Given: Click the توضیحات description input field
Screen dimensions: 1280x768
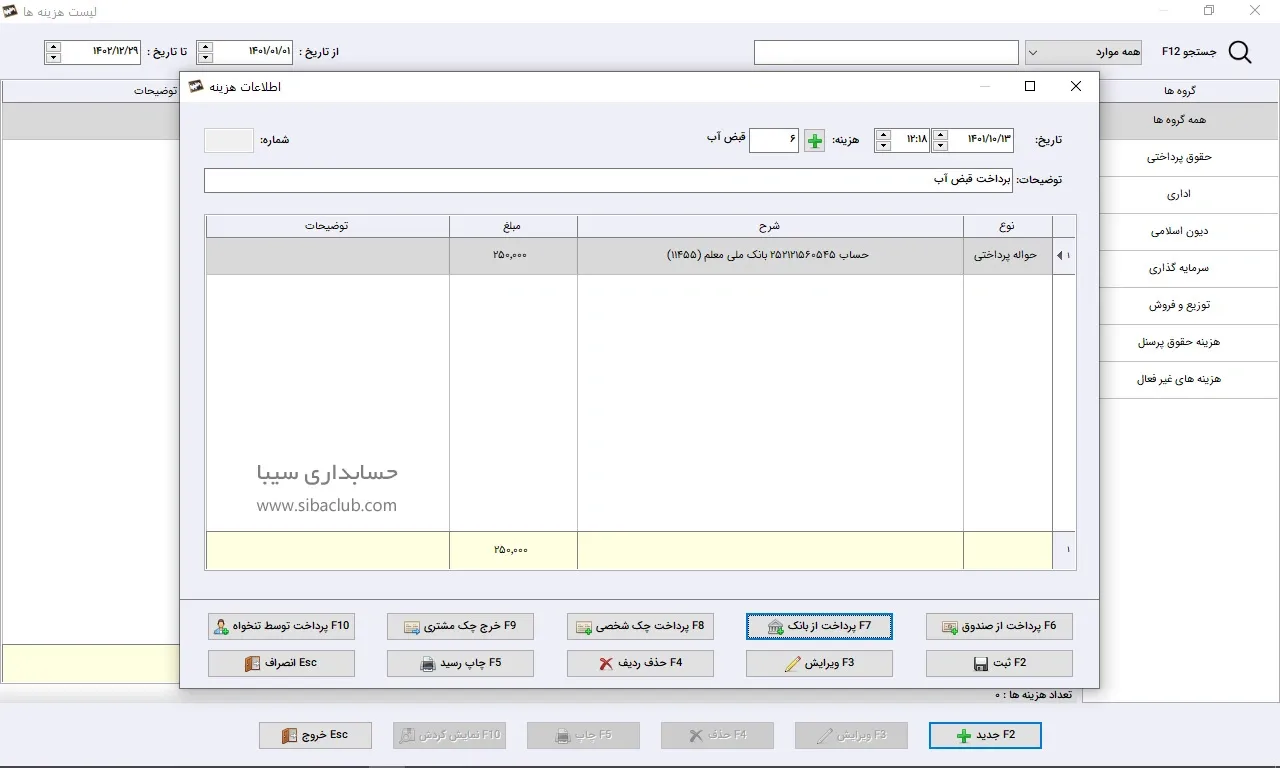Looking at the screenshot, I should (608, 180).
